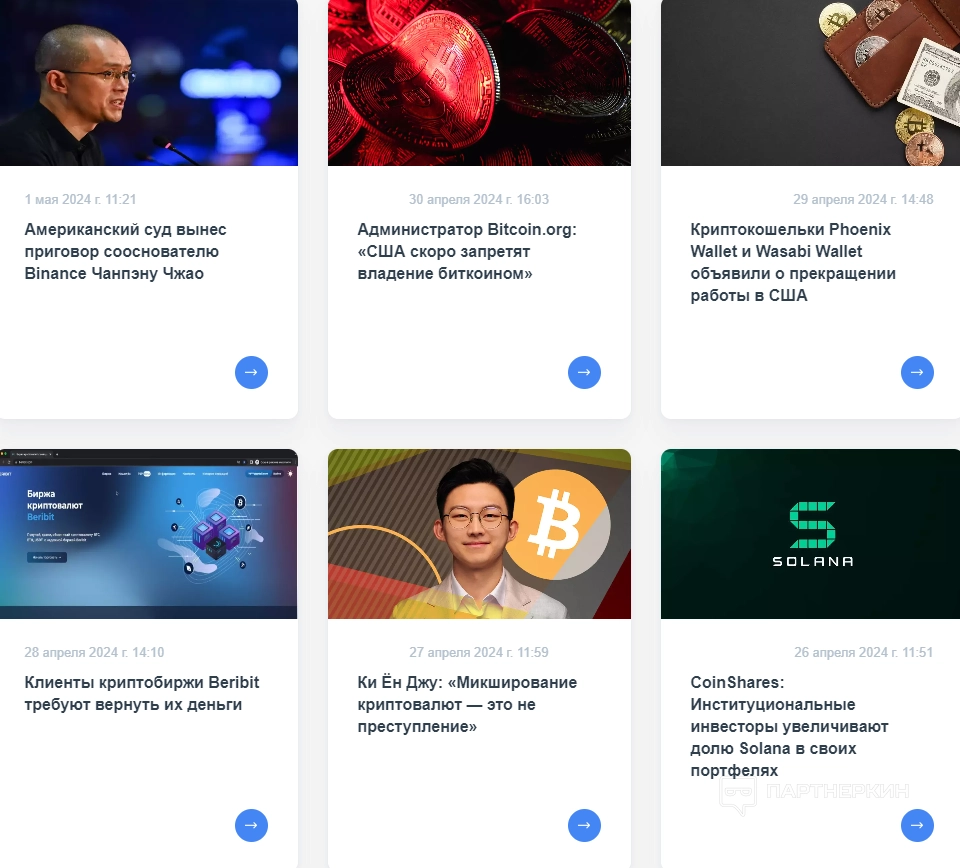Image resolution: width=960 pixels, height=868 pixels.
Task: Click the man with Bitcoin logo thumbnail
Action: coord(479,534)
